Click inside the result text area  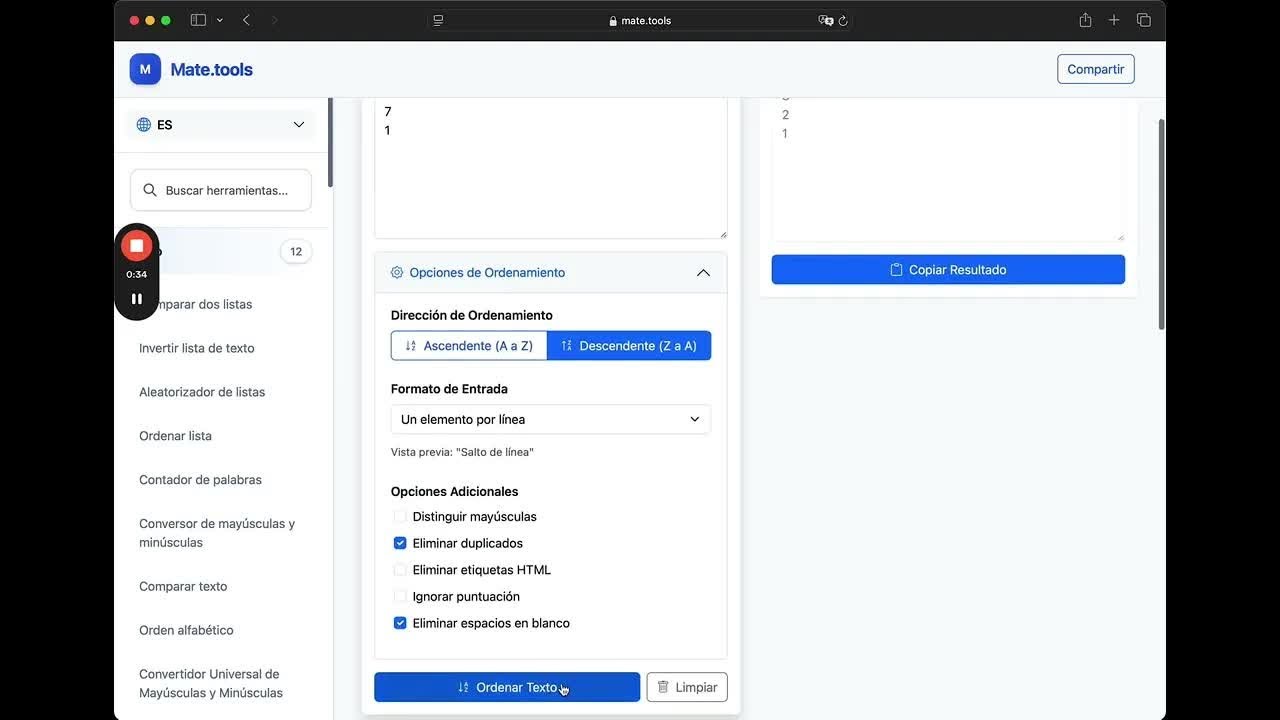[x=948, y=168]
